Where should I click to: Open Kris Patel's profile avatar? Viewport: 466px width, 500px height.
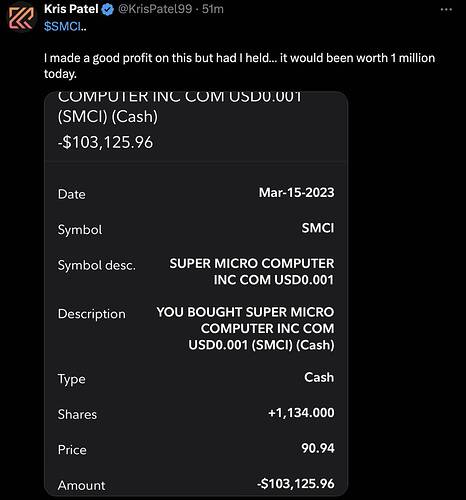coord(21,18)
